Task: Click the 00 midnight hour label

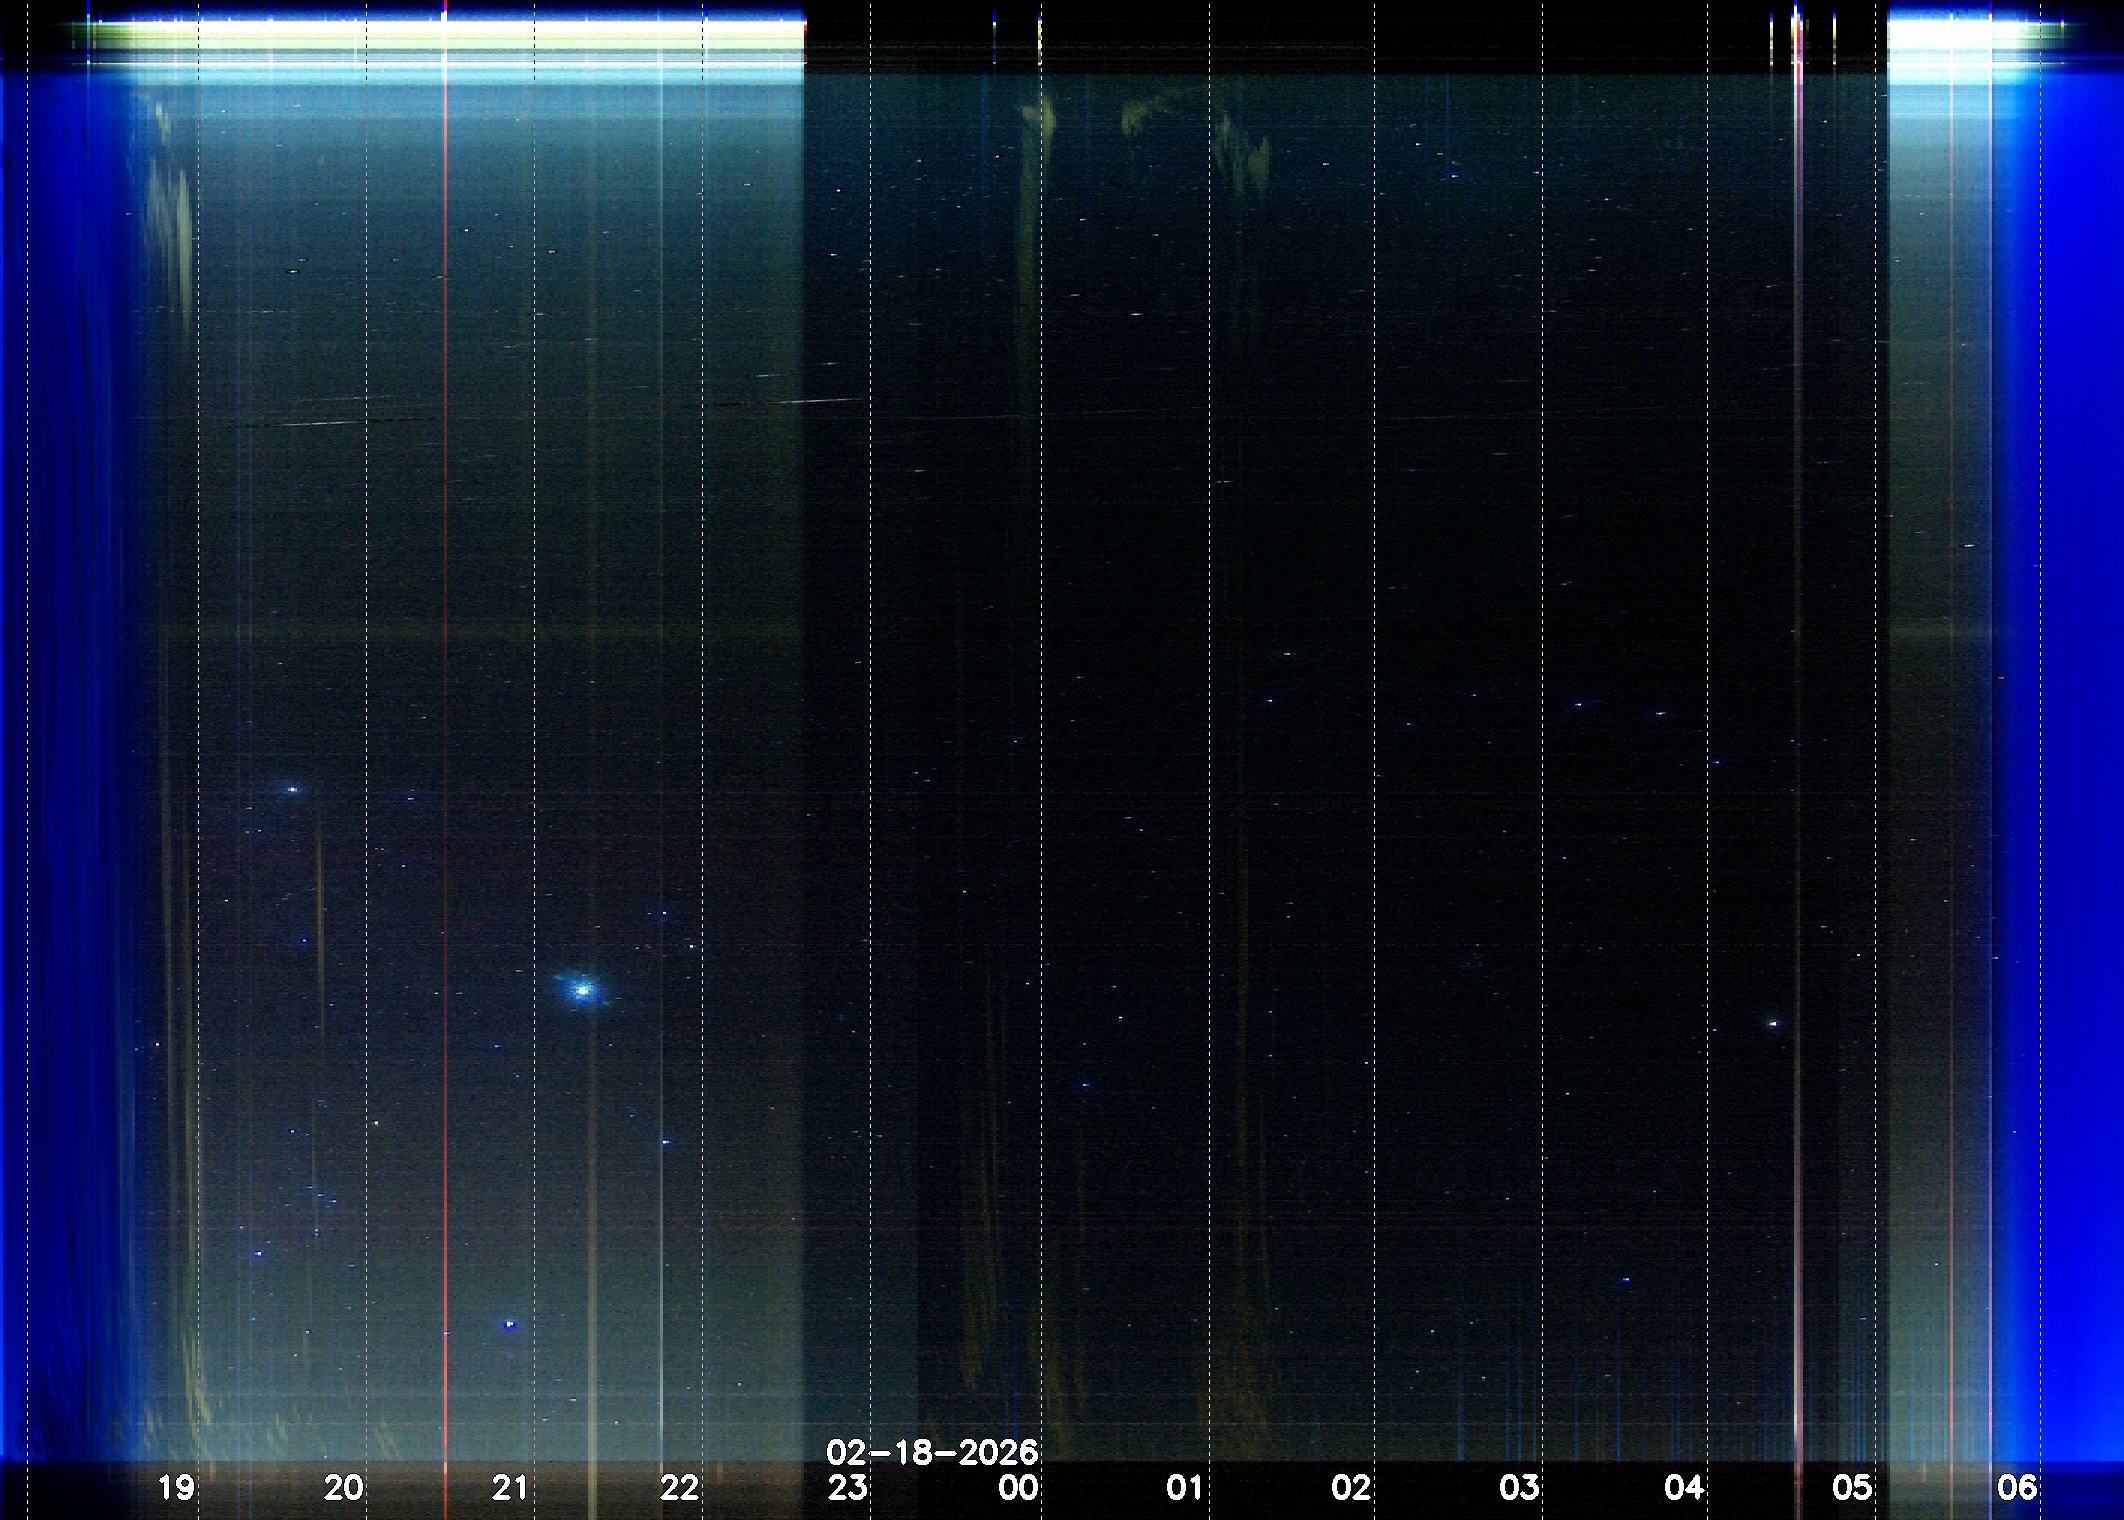Action: pos(1018,1488)
